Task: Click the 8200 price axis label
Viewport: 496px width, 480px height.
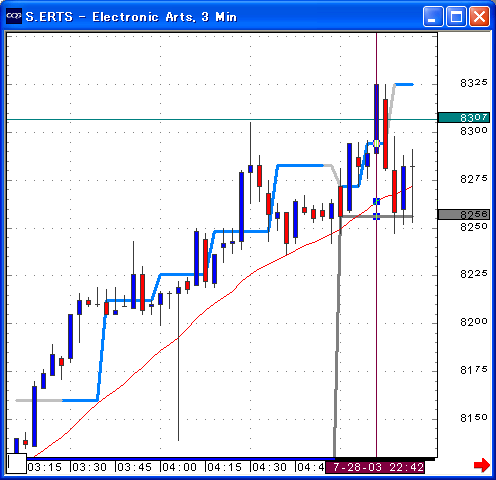Action: [x=474, y=322]
